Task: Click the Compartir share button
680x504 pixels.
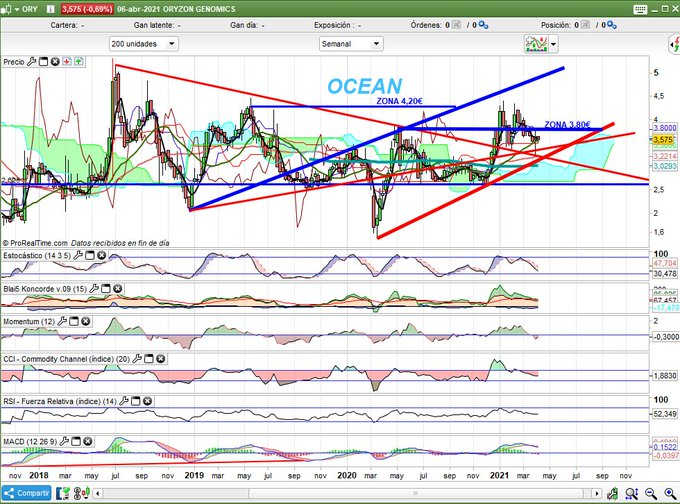Action: click(x=26, y=493)
